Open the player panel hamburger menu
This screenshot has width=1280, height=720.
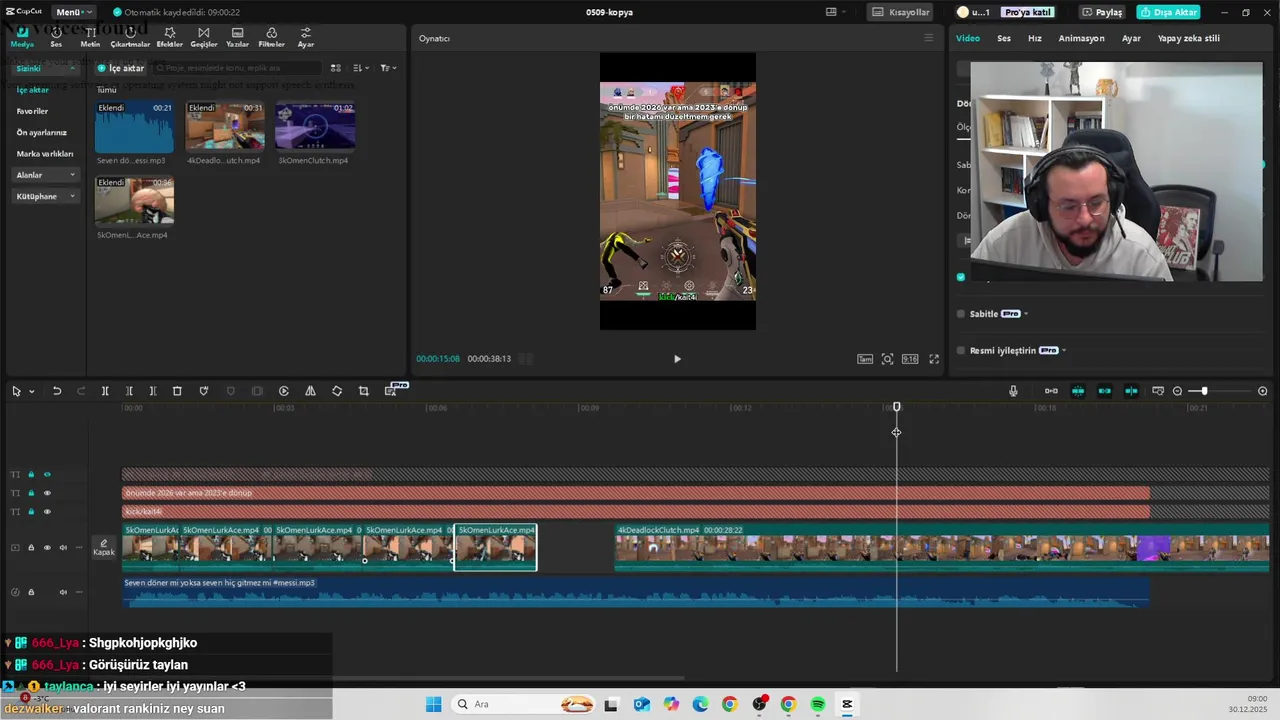tap(928, 38)
